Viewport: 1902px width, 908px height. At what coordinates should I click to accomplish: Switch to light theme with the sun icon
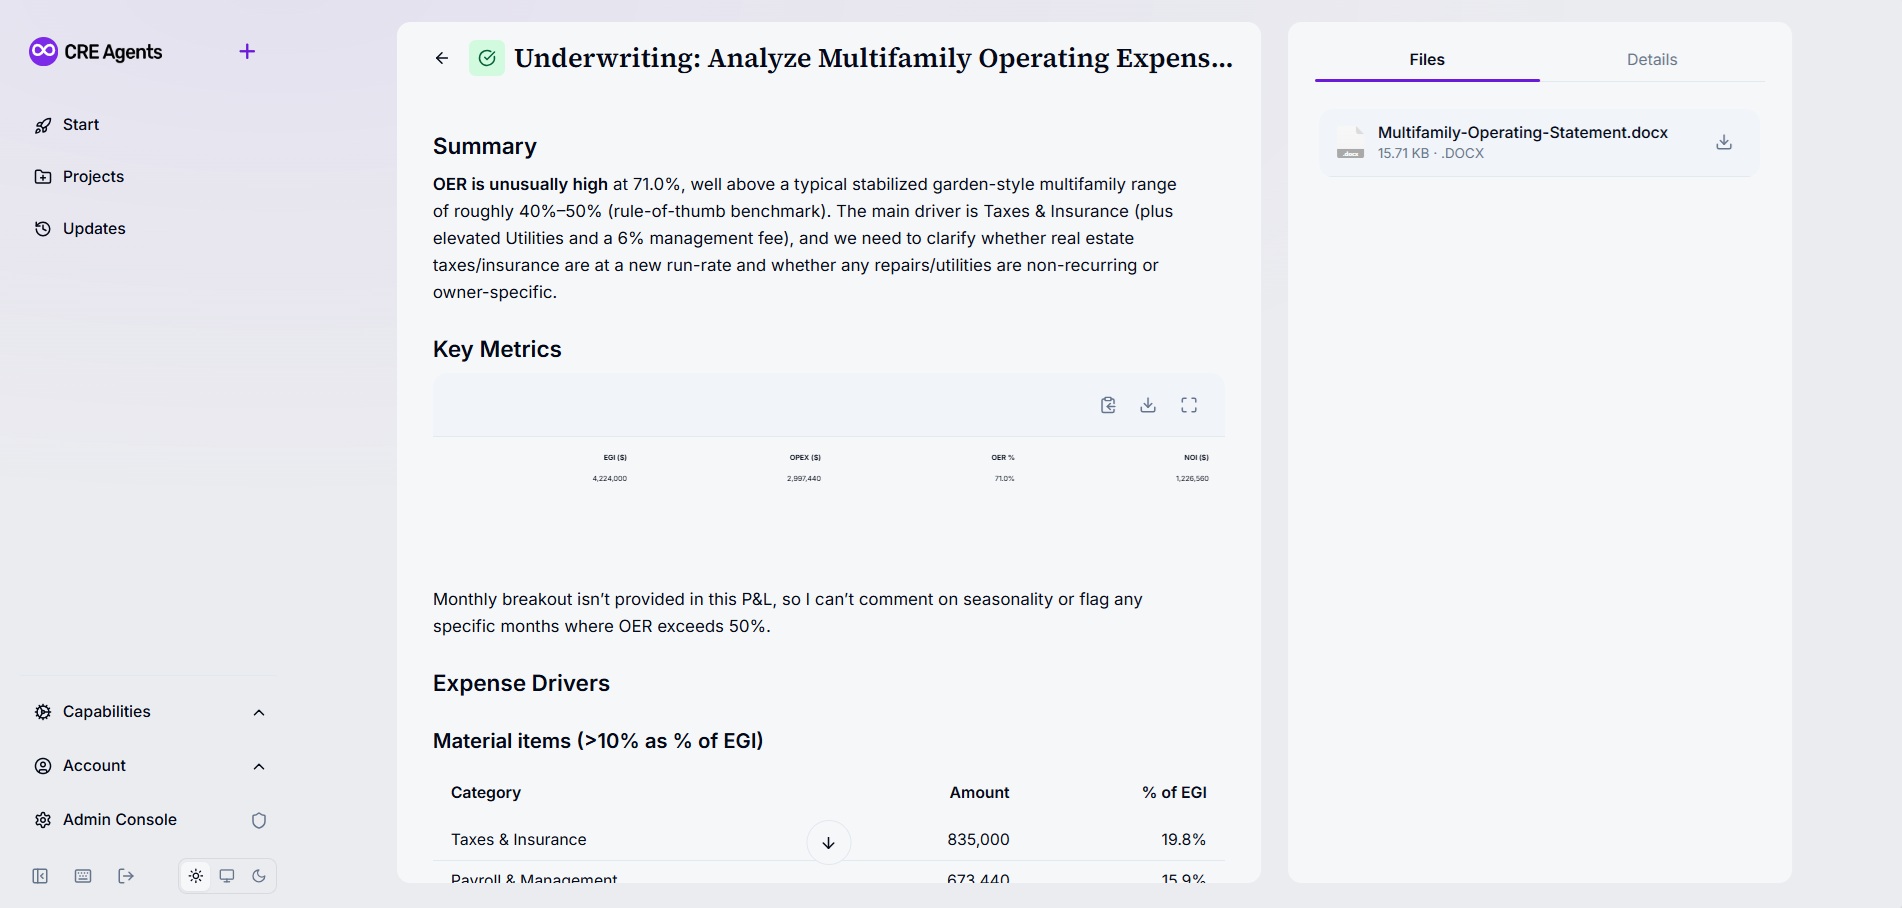196,876
